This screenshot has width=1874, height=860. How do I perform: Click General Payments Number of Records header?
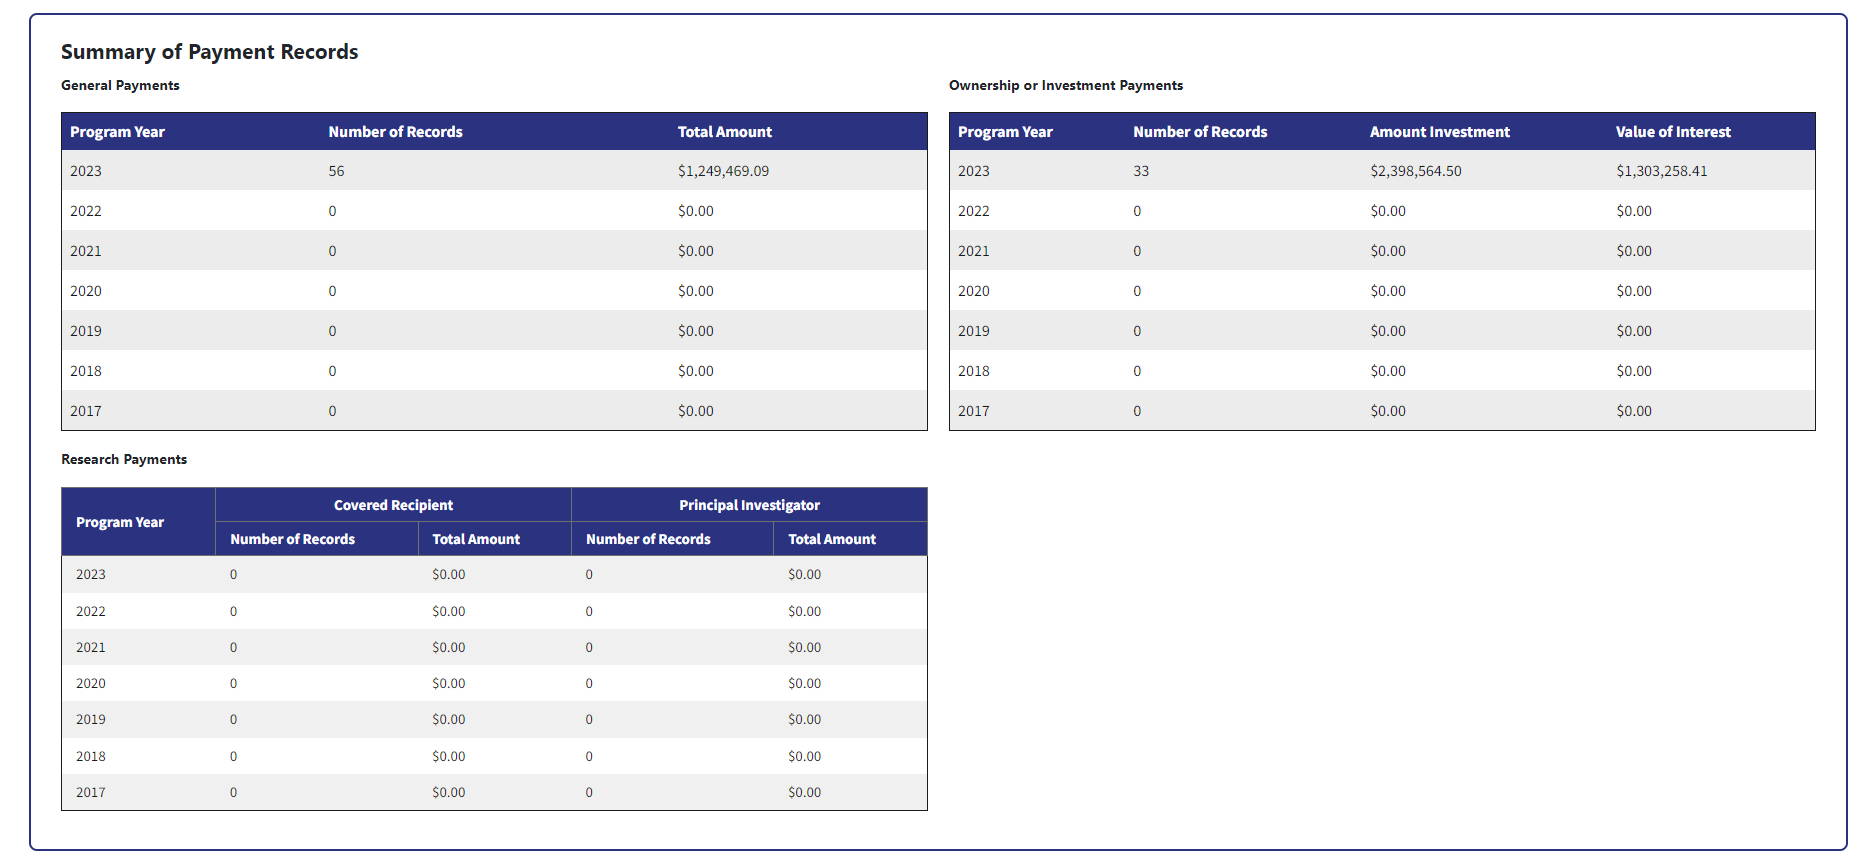(395, 132)
